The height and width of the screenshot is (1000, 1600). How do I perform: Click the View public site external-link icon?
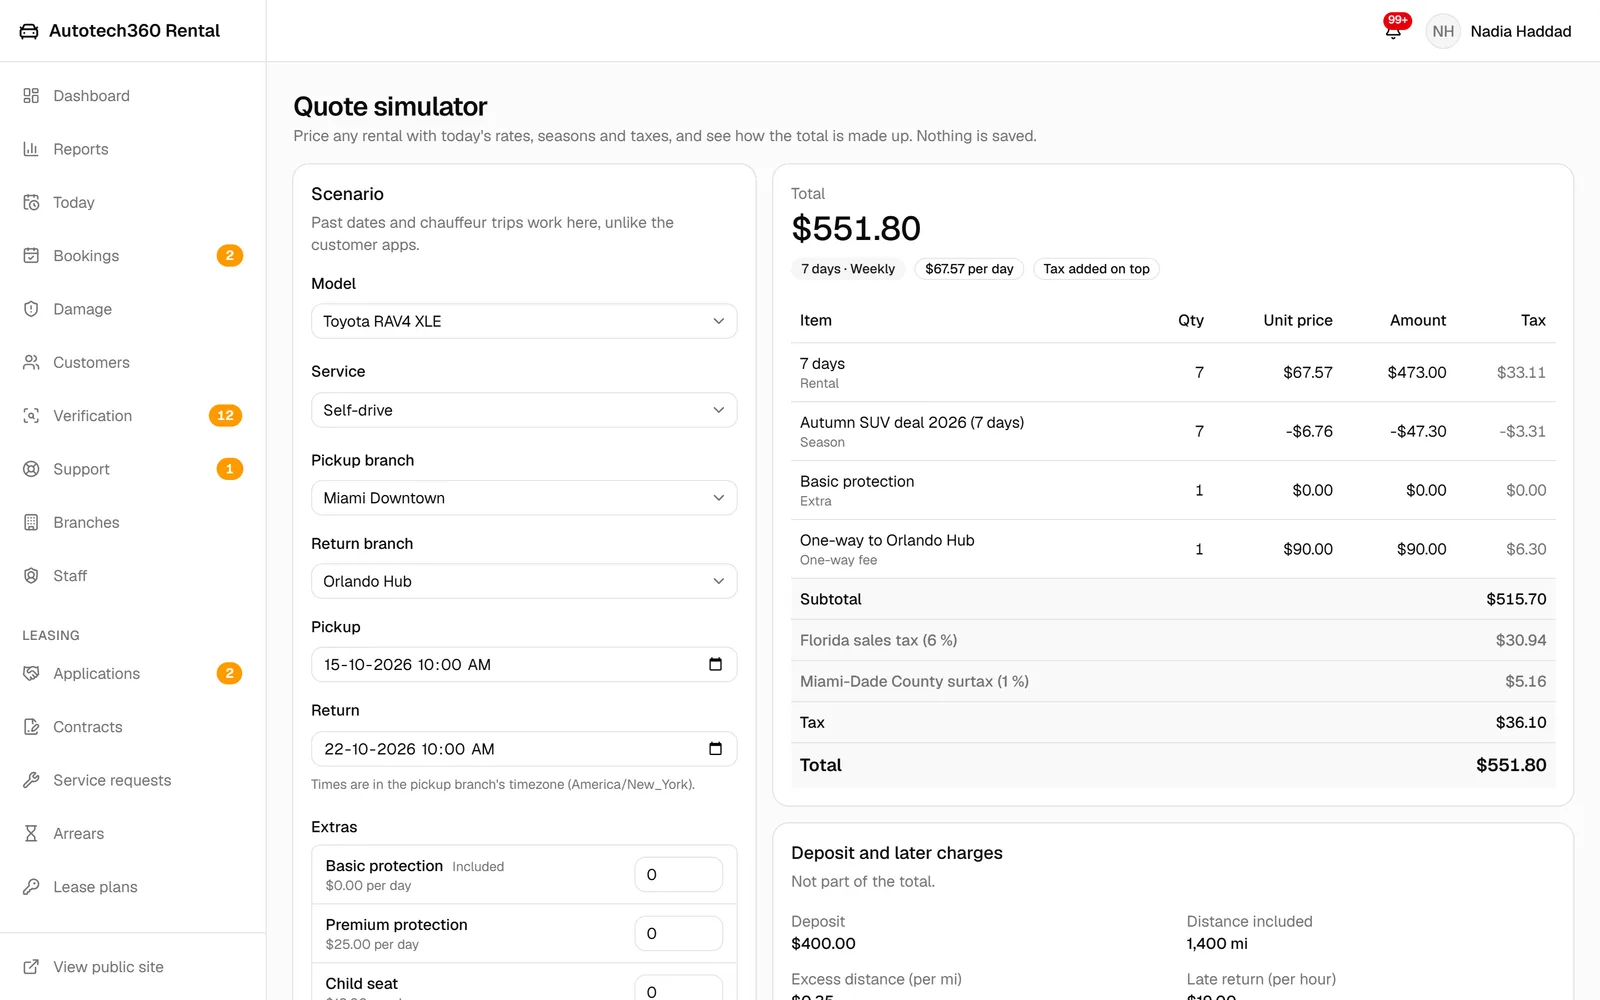click(31, 967)
